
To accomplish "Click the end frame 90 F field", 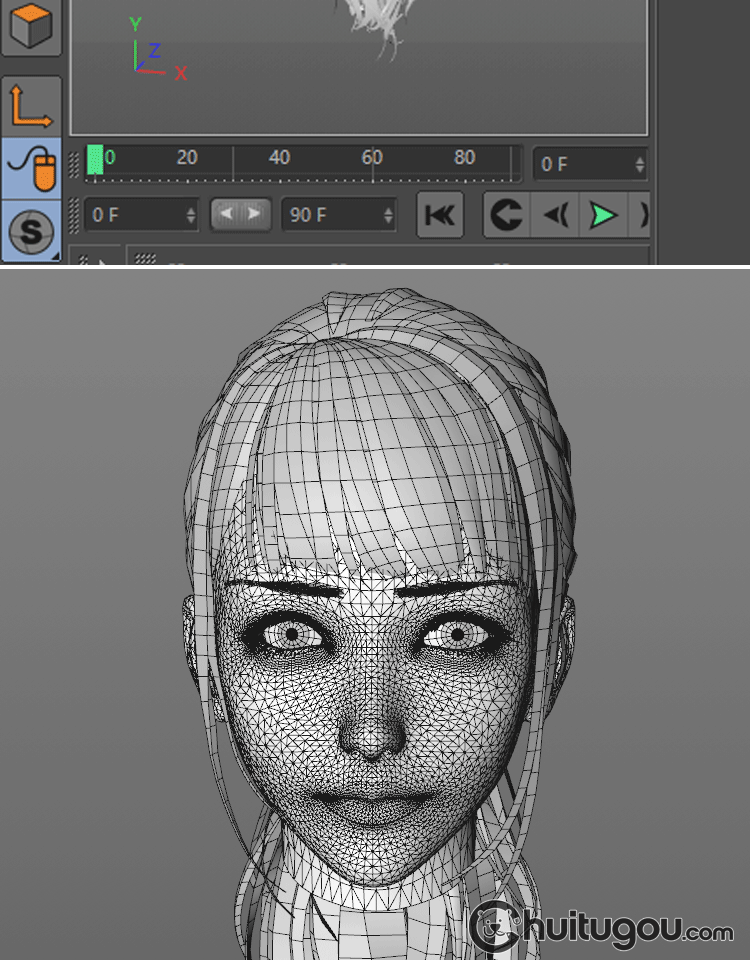I will (339, 214).
